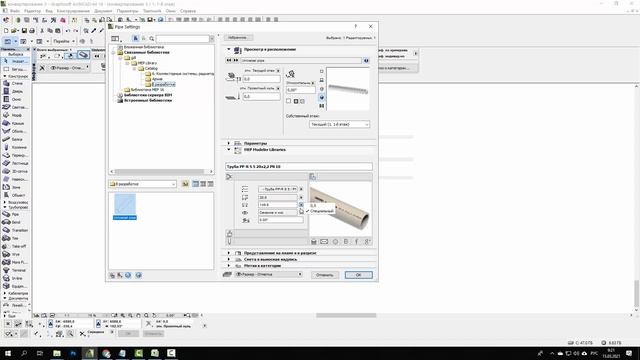
Task: Click the Windows Start button
Action: (x=8, y=353)
